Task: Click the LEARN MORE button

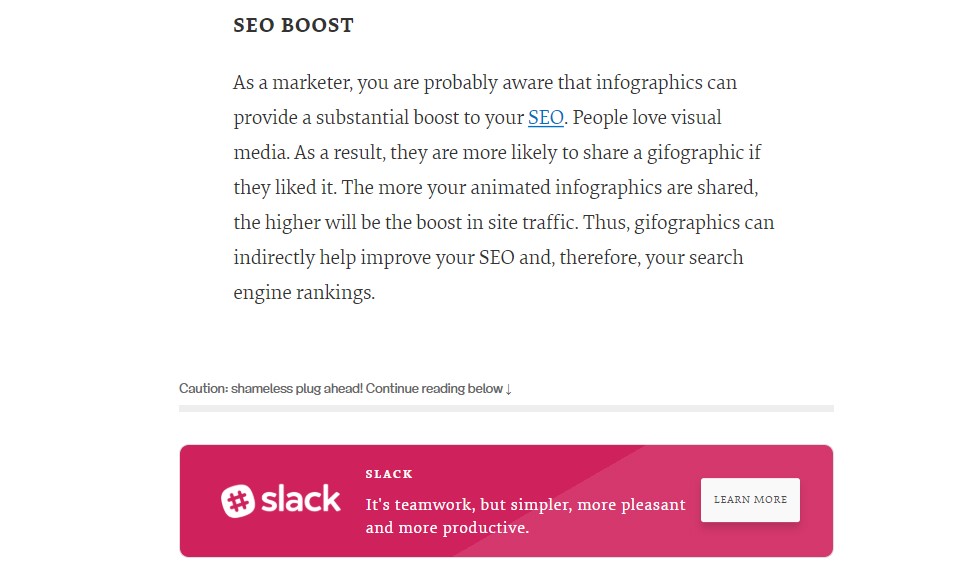Action: pyautogui.click(x=750, y=500)
